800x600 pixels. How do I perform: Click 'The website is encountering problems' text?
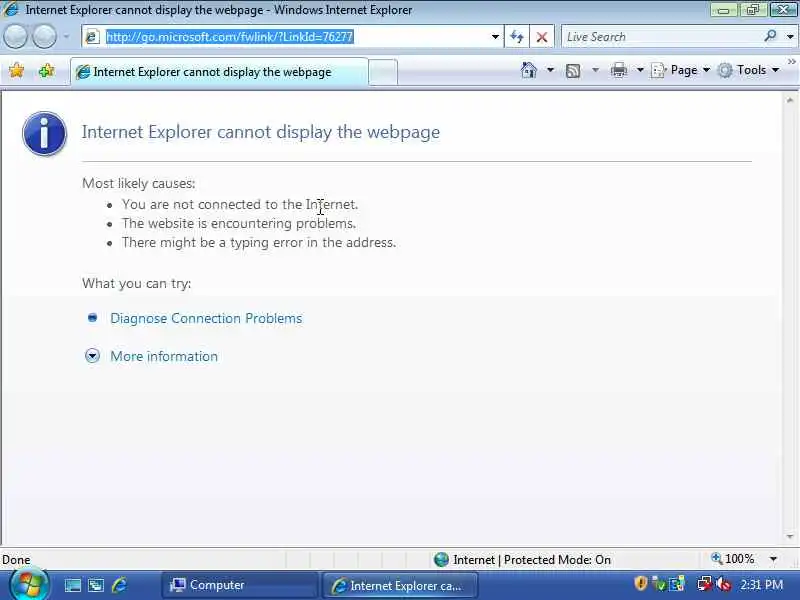(x=239, y=223)
